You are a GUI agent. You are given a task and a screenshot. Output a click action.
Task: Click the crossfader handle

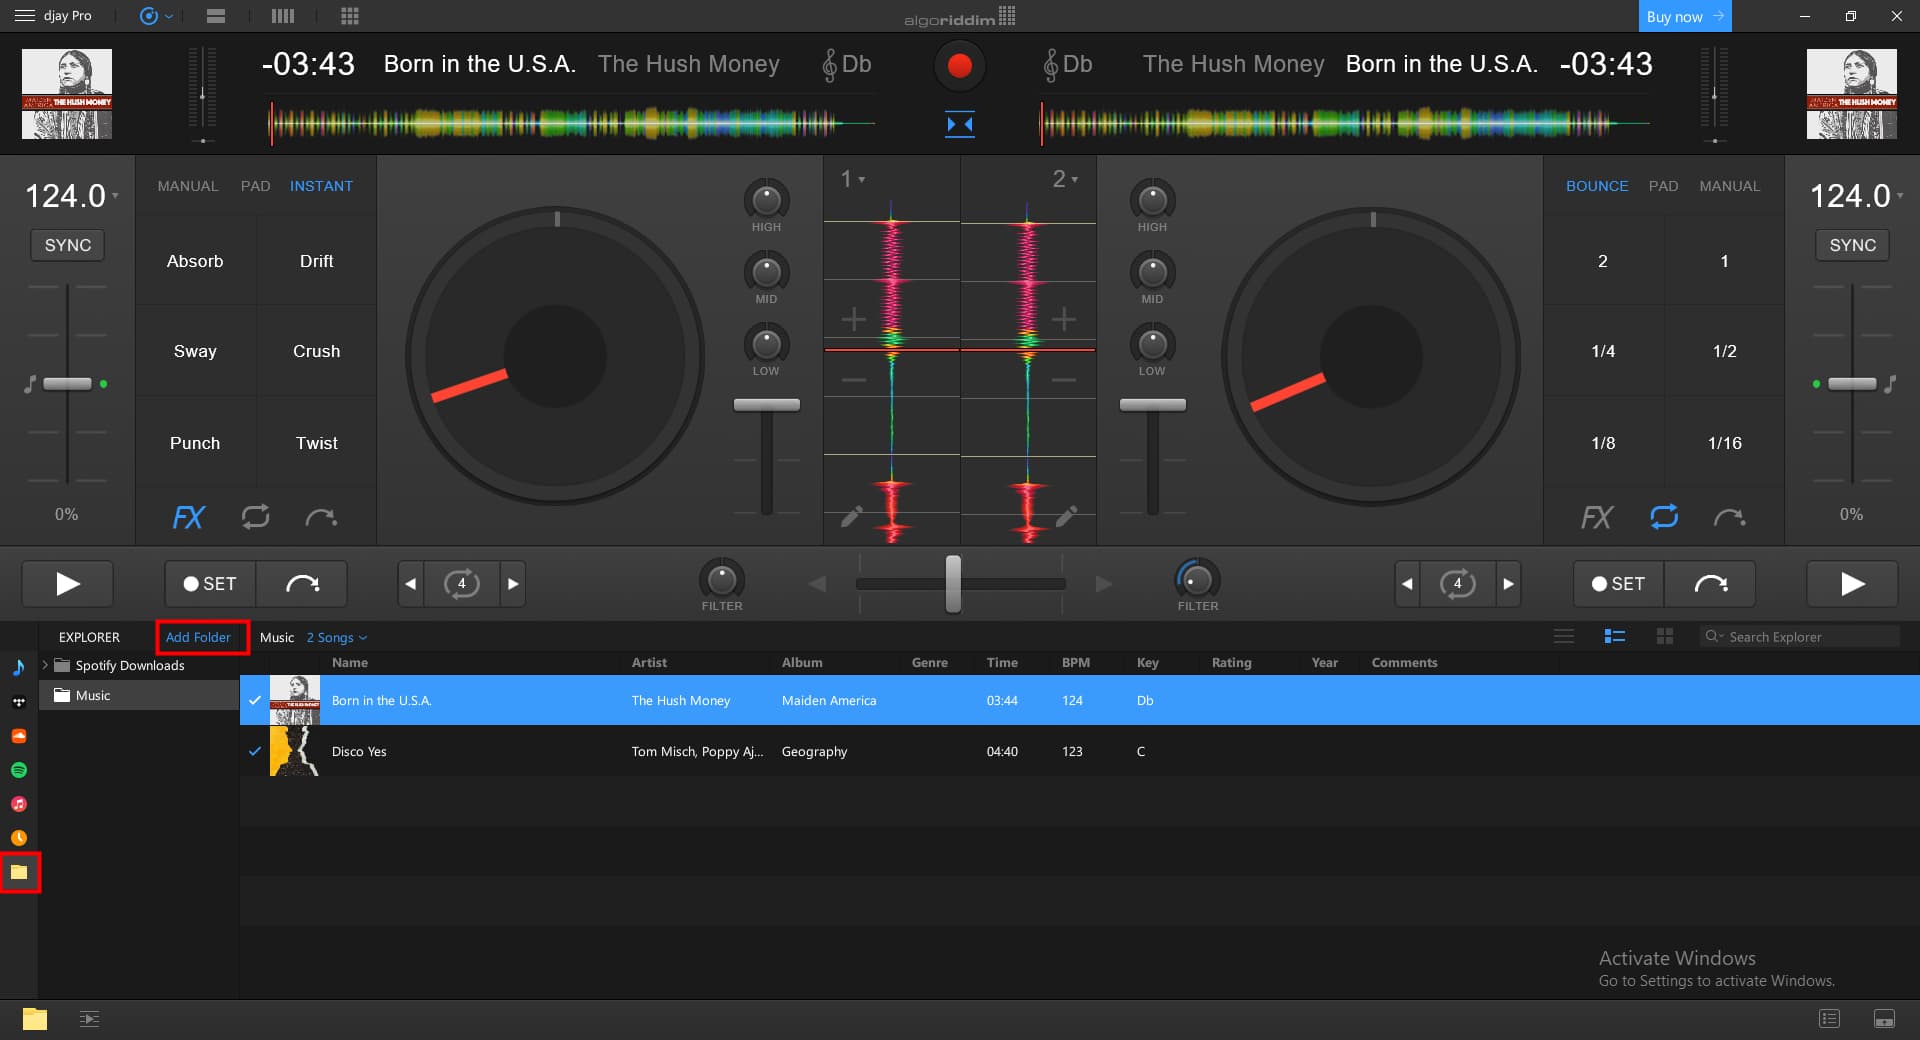(953, 584)
